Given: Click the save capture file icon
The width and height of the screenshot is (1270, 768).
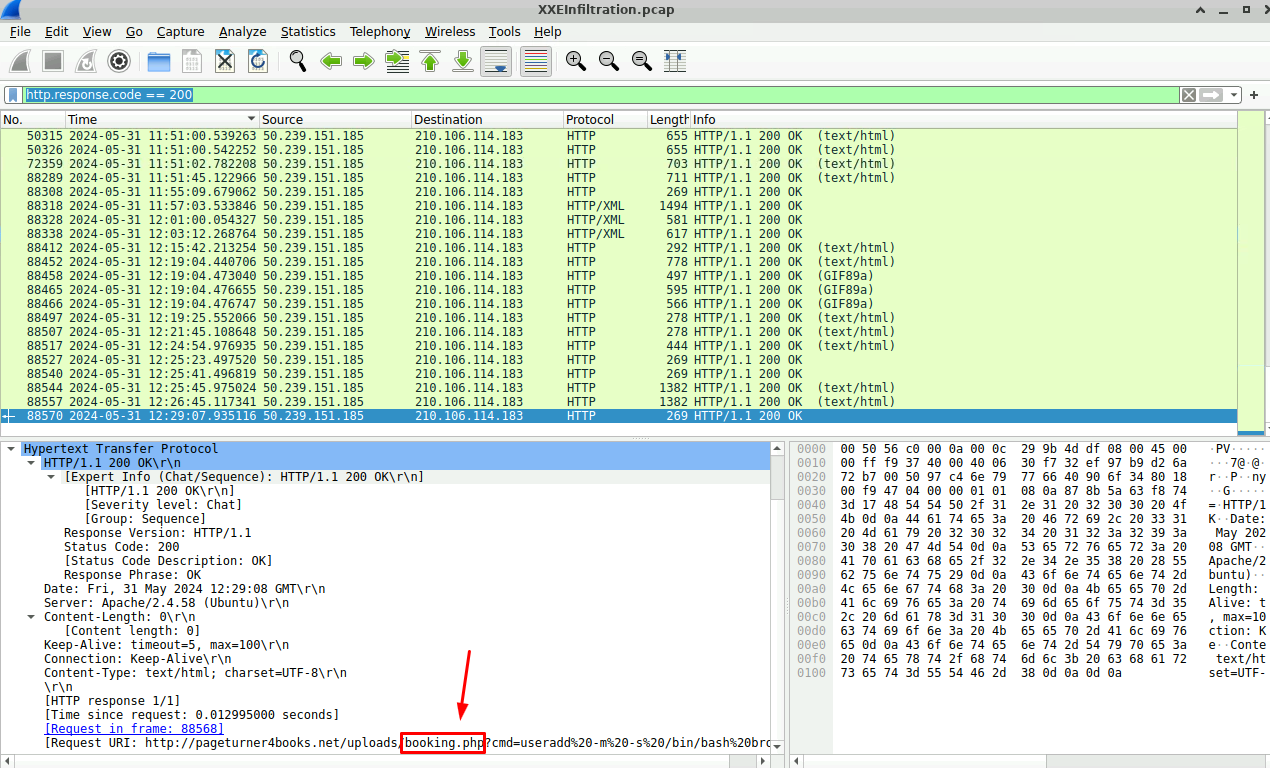Looking at the screenshot, I should 192,61.
